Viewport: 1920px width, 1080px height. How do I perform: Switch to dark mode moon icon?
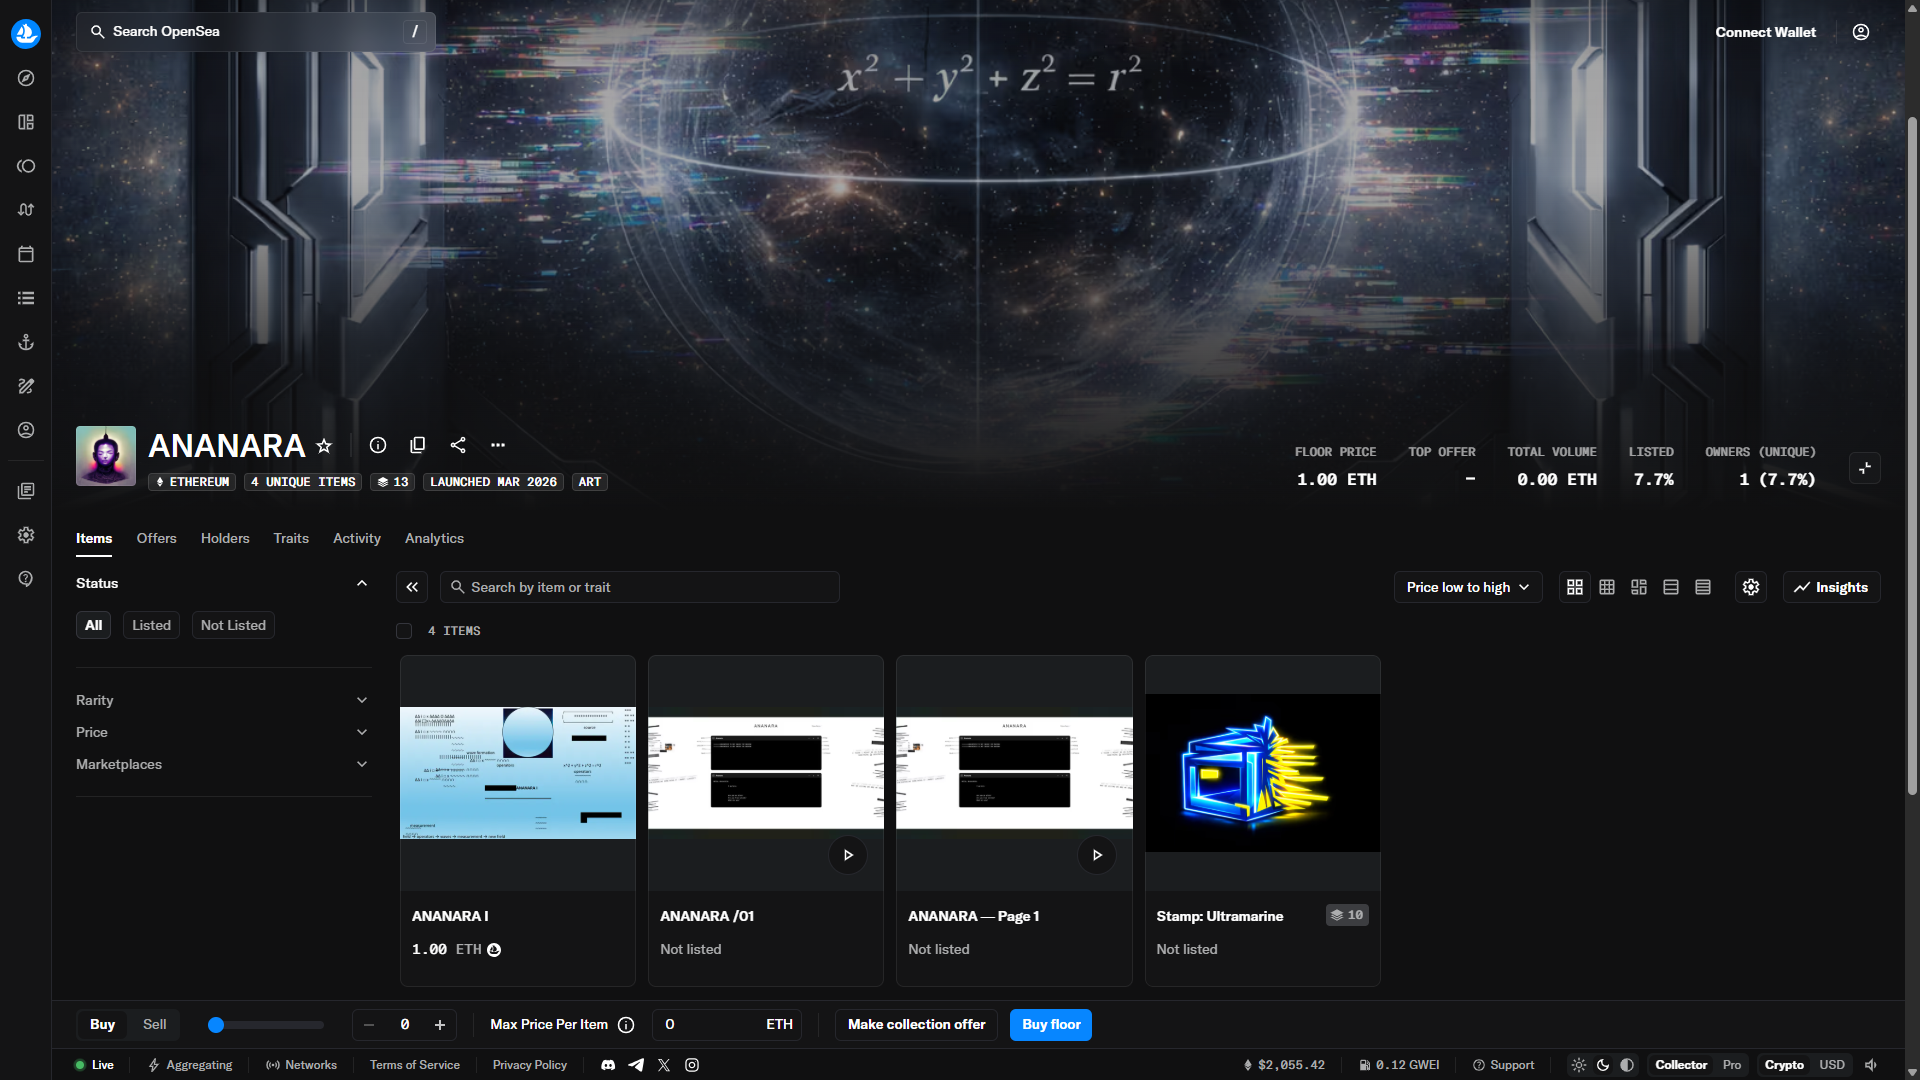point(1603,1065)
